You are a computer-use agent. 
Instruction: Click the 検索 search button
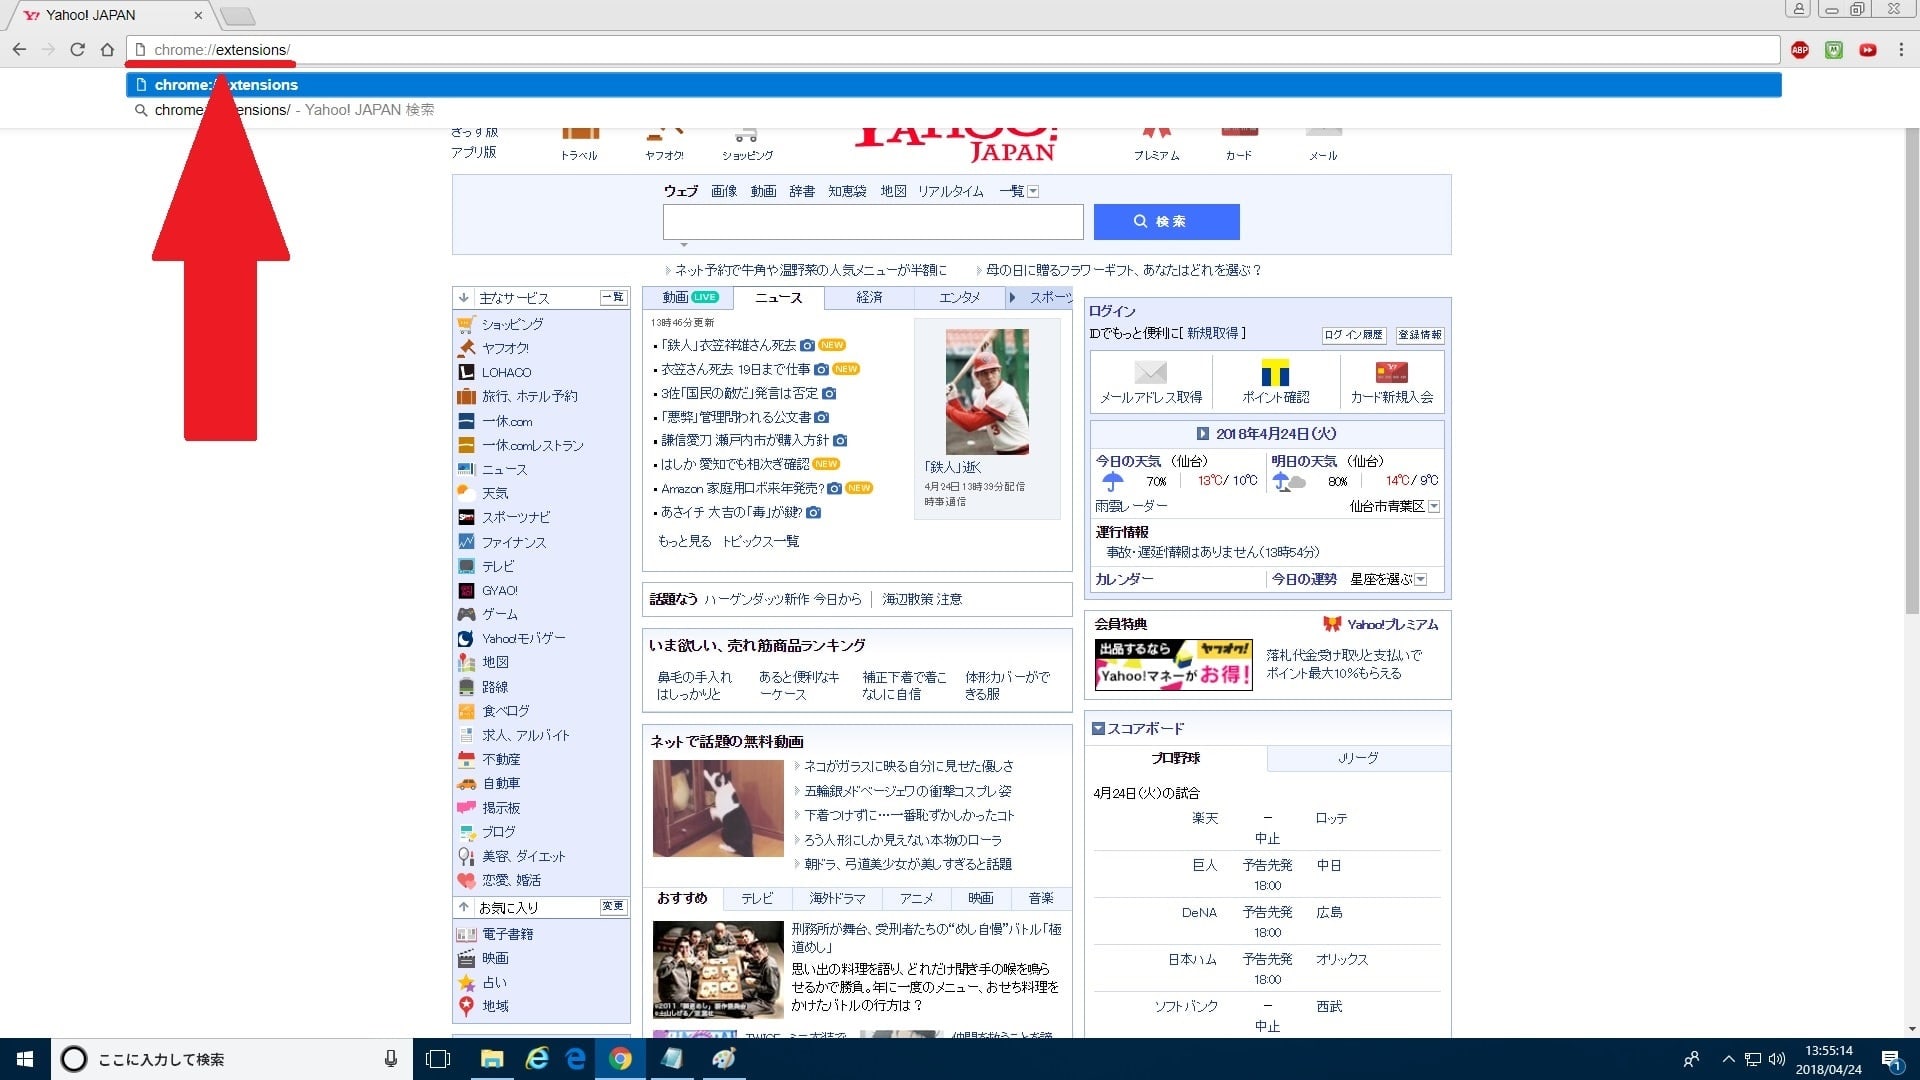pyautogui.click(x=1166, y=221)
